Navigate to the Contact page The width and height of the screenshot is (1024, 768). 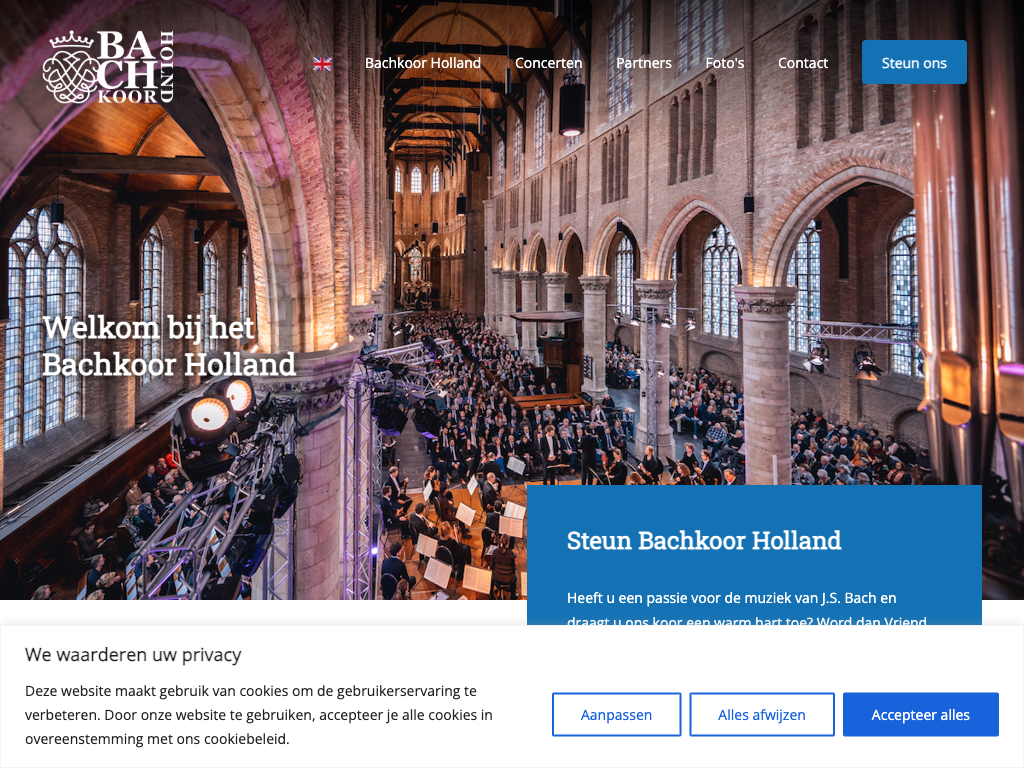click(x=803, y=63)
